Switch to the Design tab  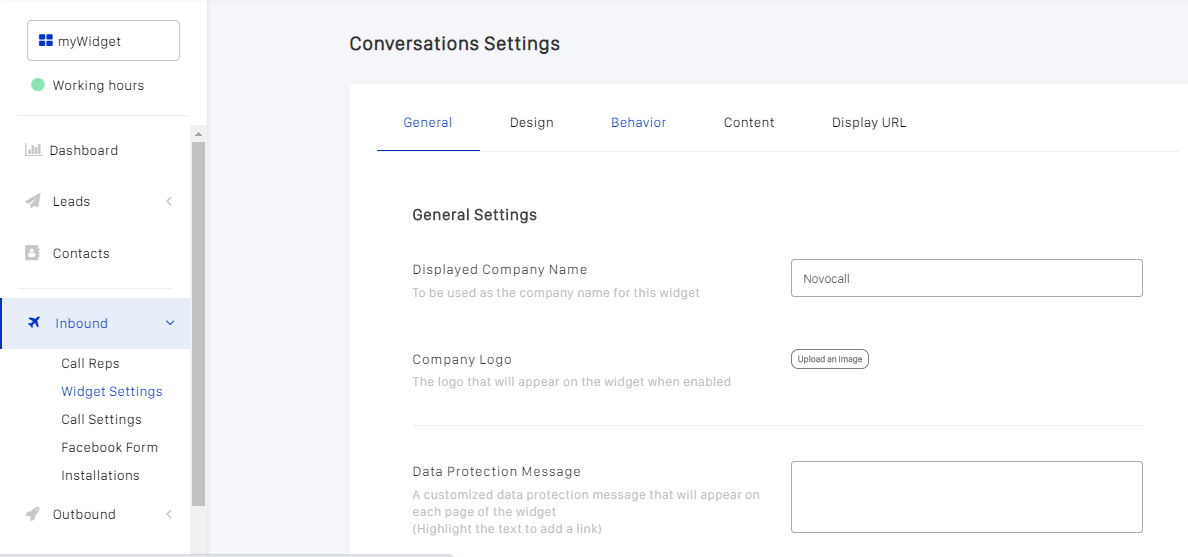point(531,122)
